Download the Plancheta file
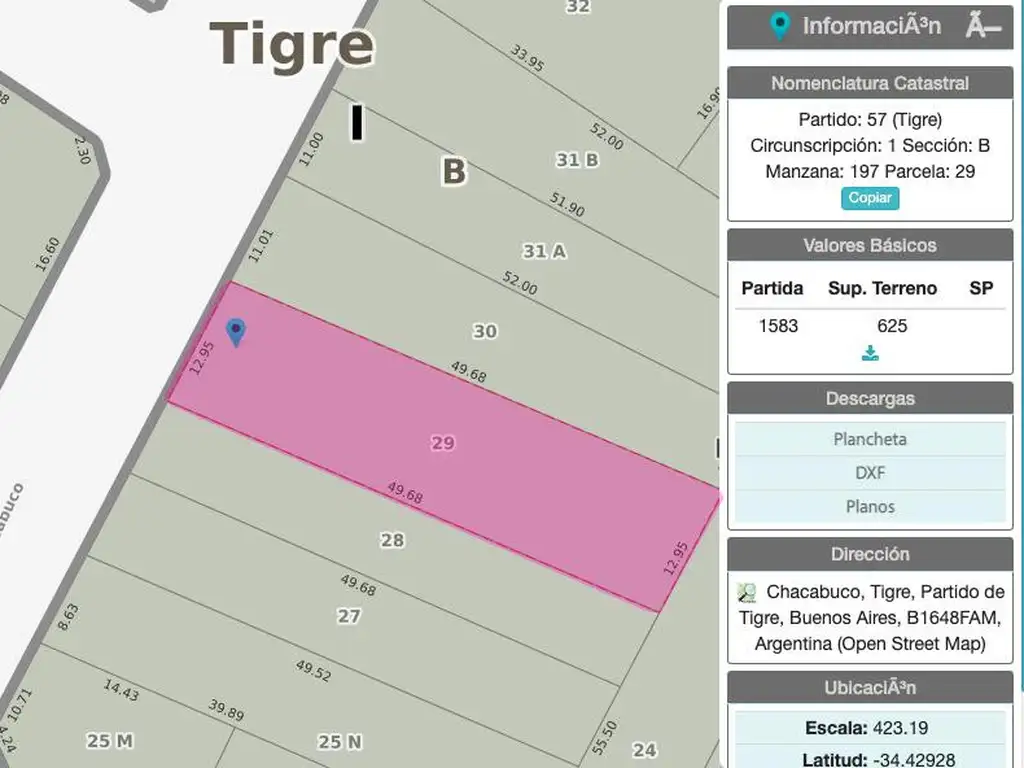The width and height of the screenshot is (1024, 768). click(870, 439)
